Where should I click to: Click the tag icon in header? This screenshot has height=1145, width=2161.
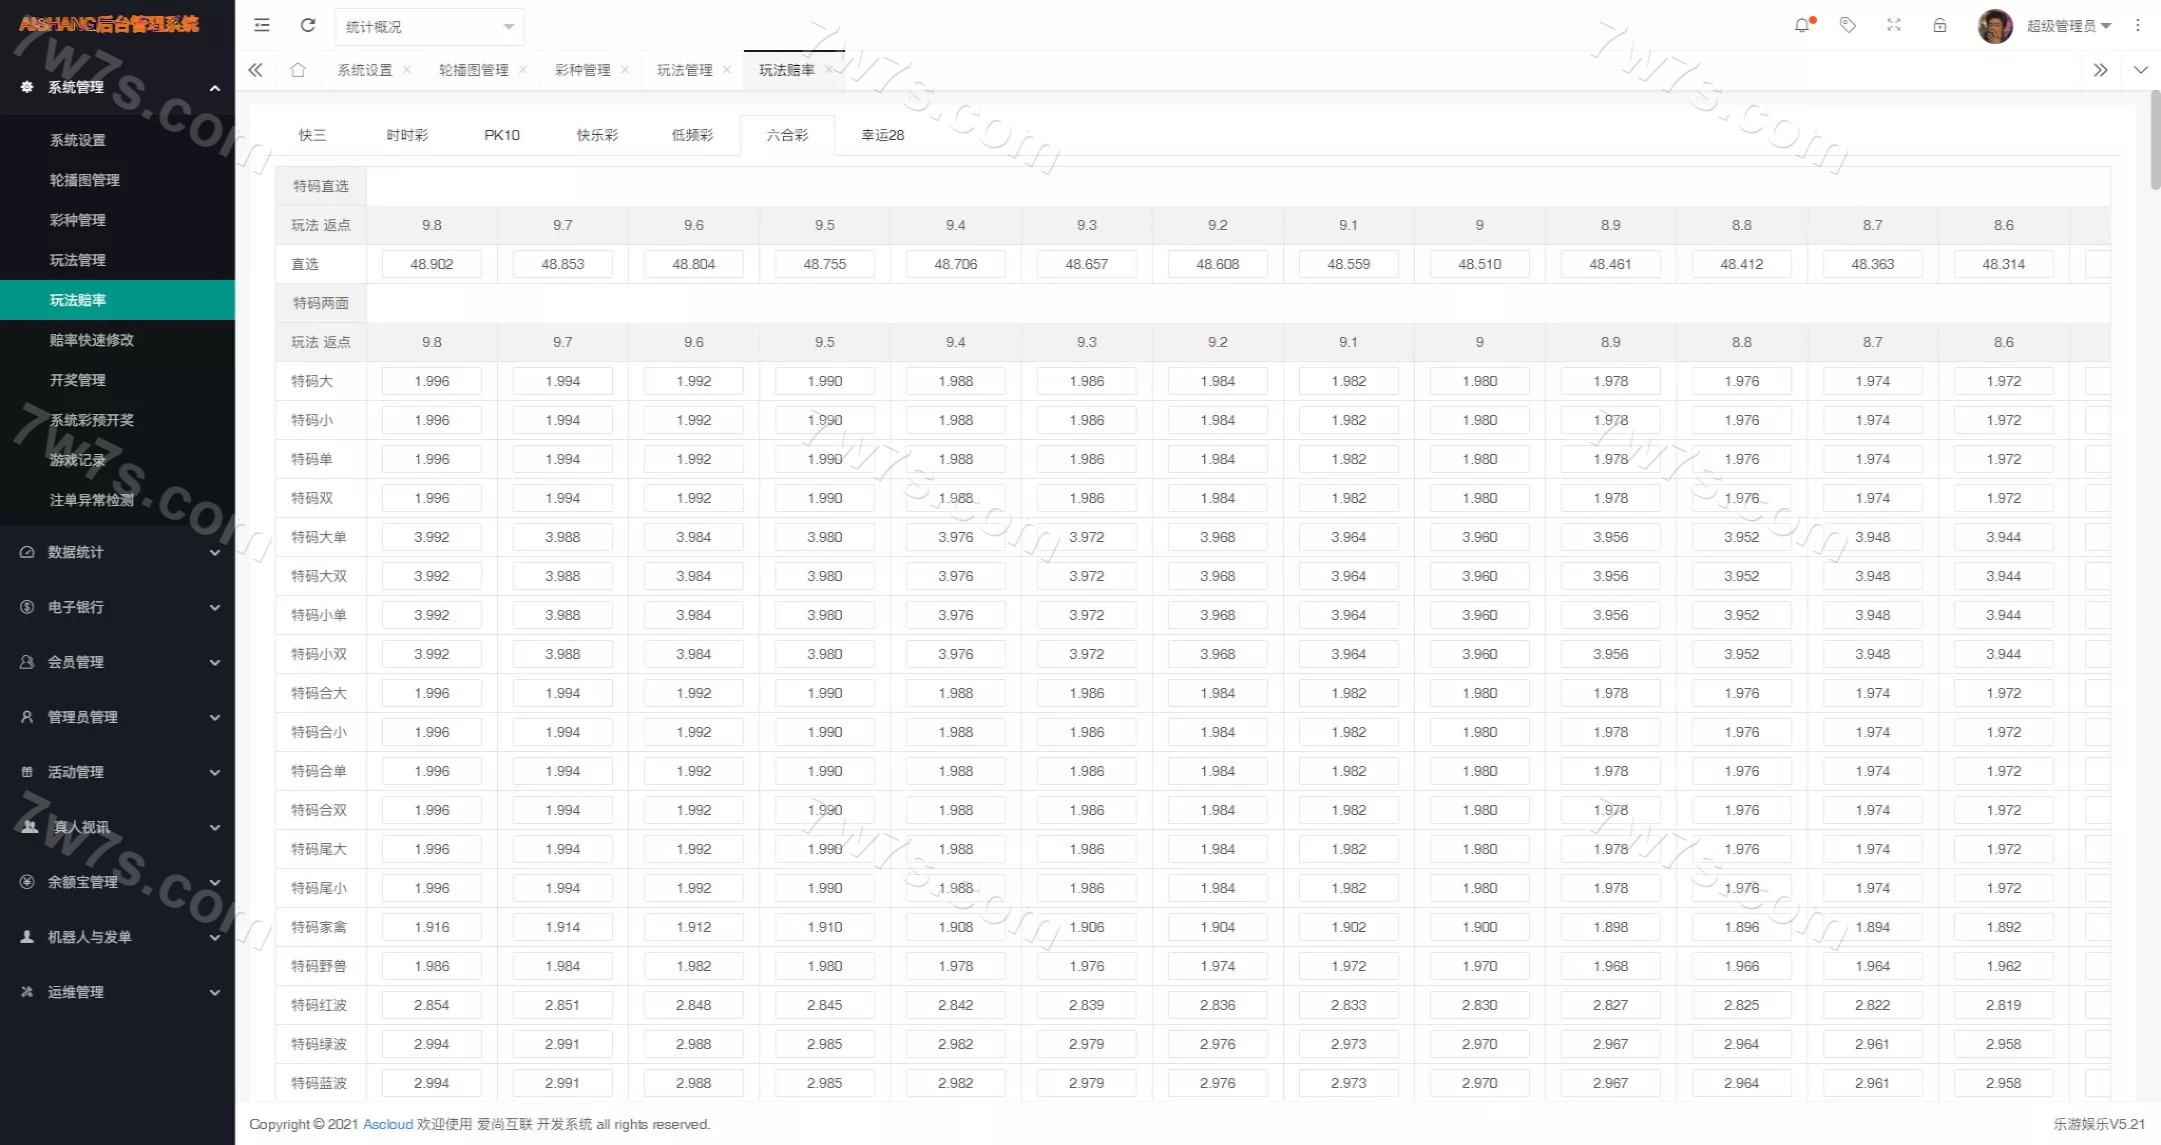click(x=1848, y=26)
